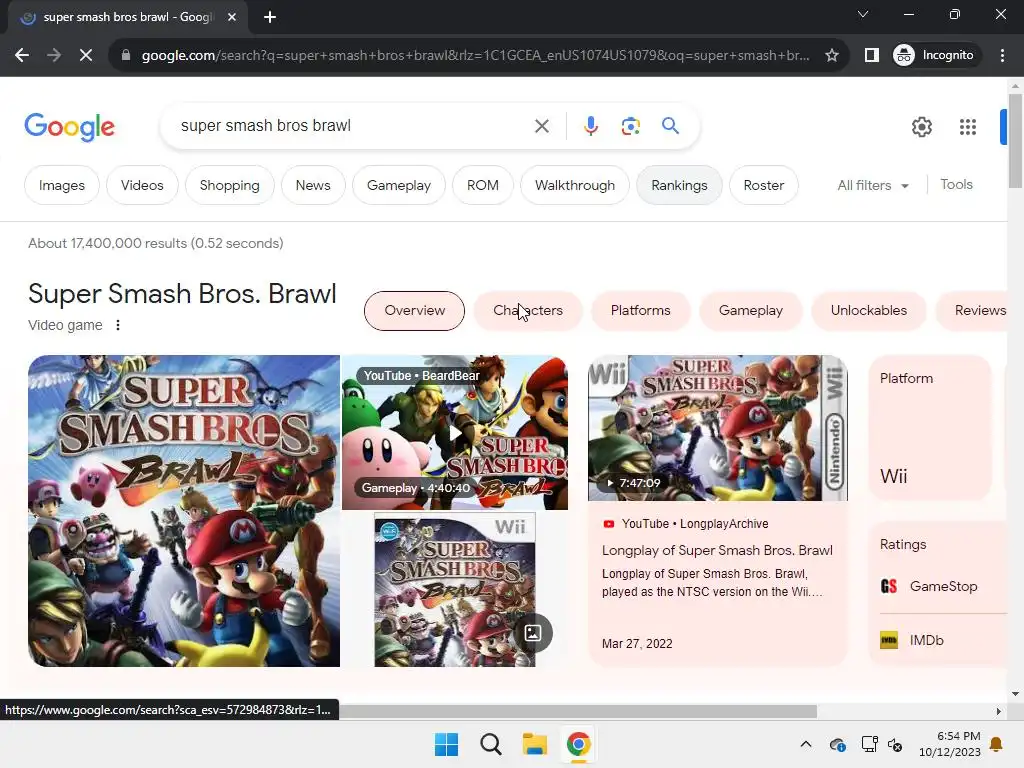Play the 7:47:09 longplay video thumbnail

tap(718, 428)
